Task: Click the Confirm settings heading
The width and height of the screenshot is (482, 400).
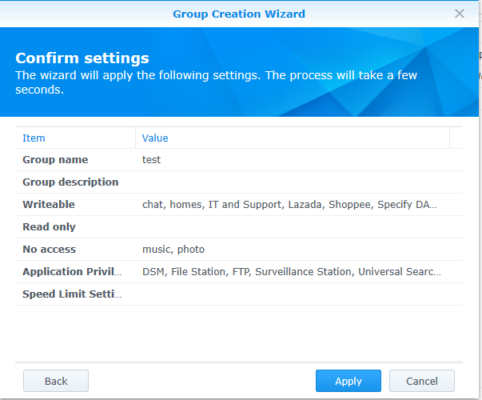Action: click(x=82, y=58)
